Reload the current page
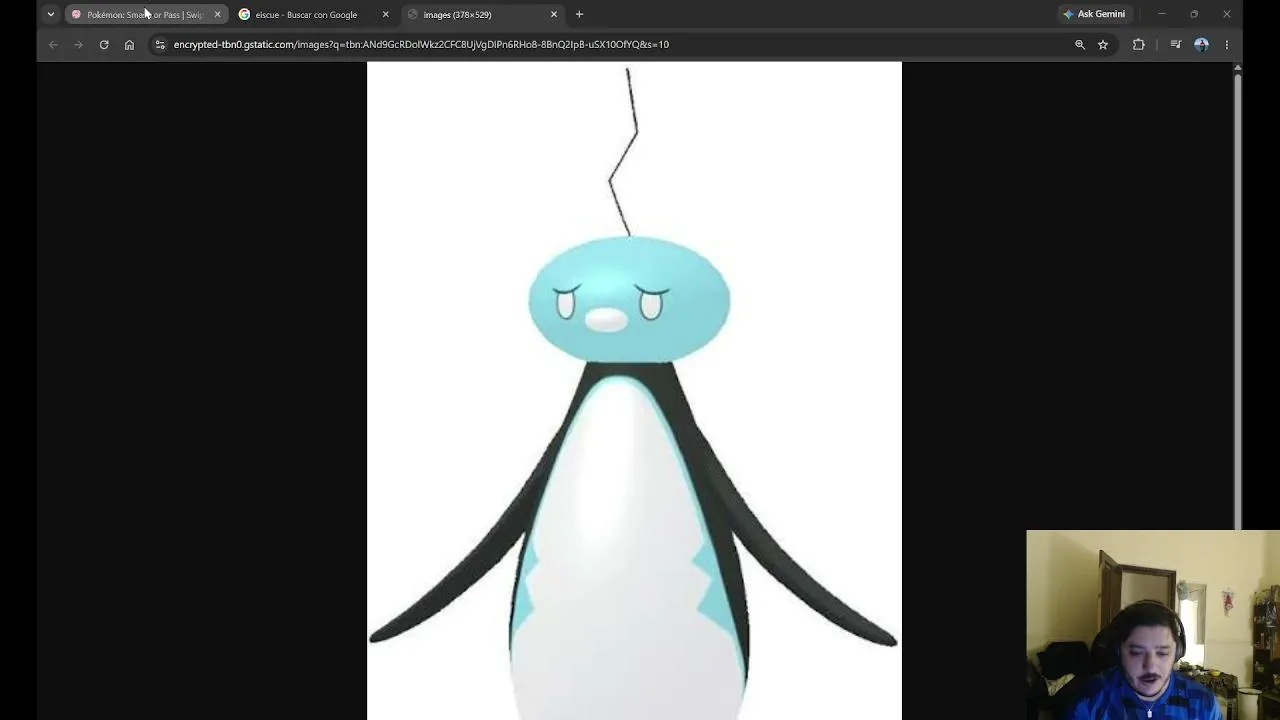 click(104, 44)
